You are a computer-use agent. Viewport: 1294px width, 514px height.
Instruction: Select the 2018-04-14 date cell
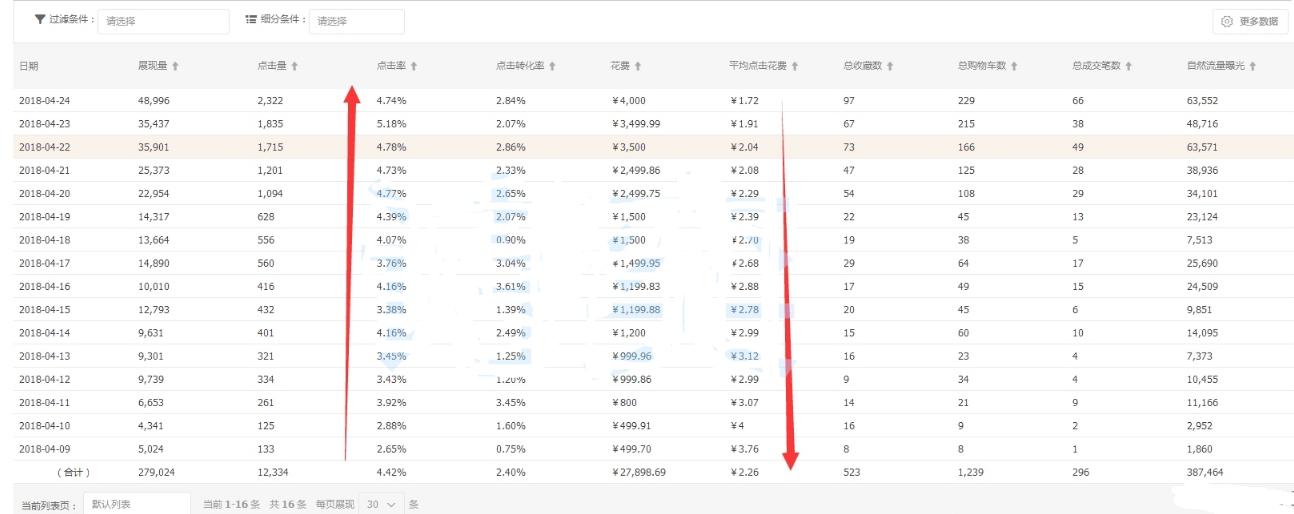point(46,333)
